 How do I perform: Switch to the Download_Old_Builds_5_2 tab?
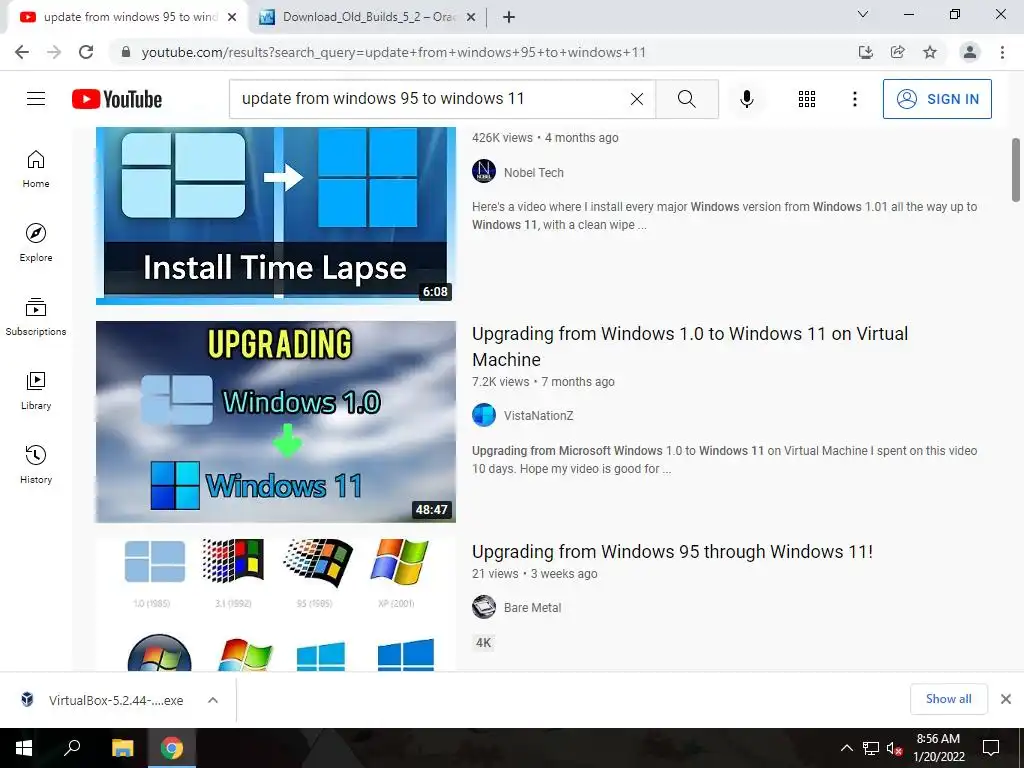coord(368,17)
